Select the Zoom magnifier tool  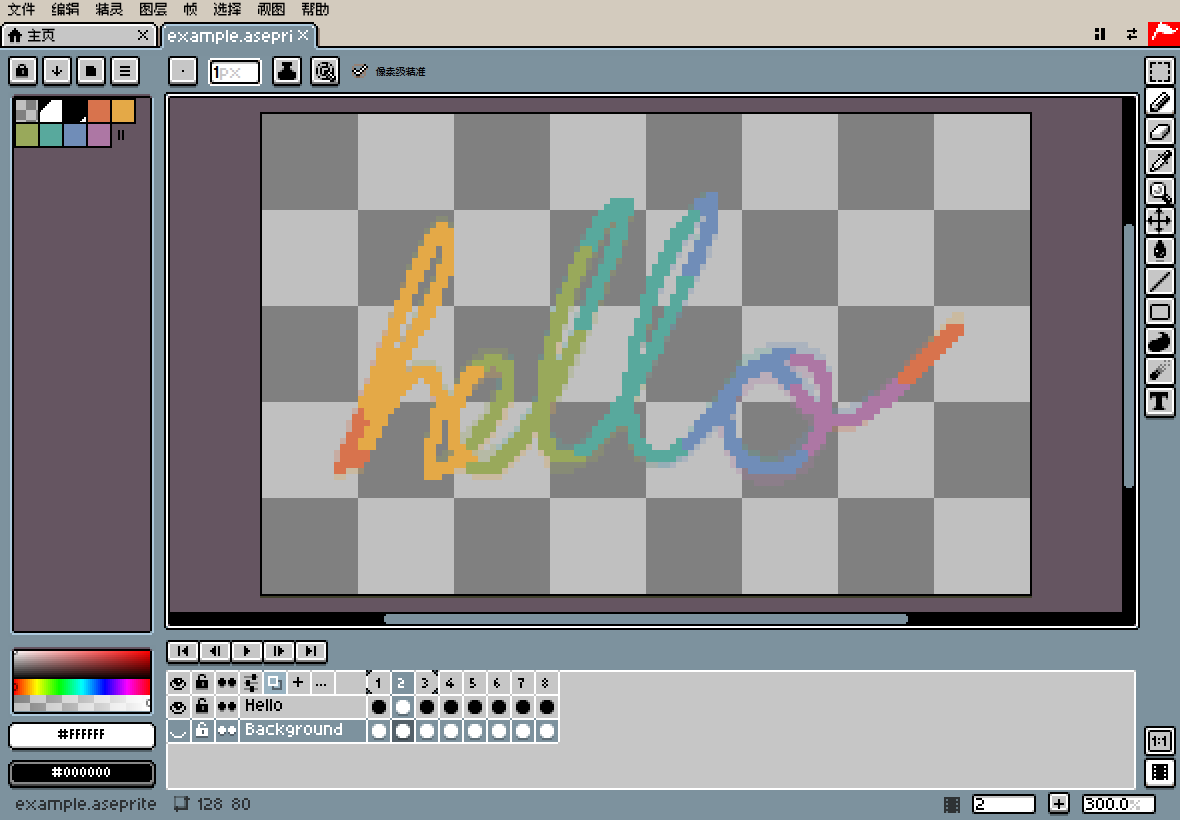point(1160,191)
